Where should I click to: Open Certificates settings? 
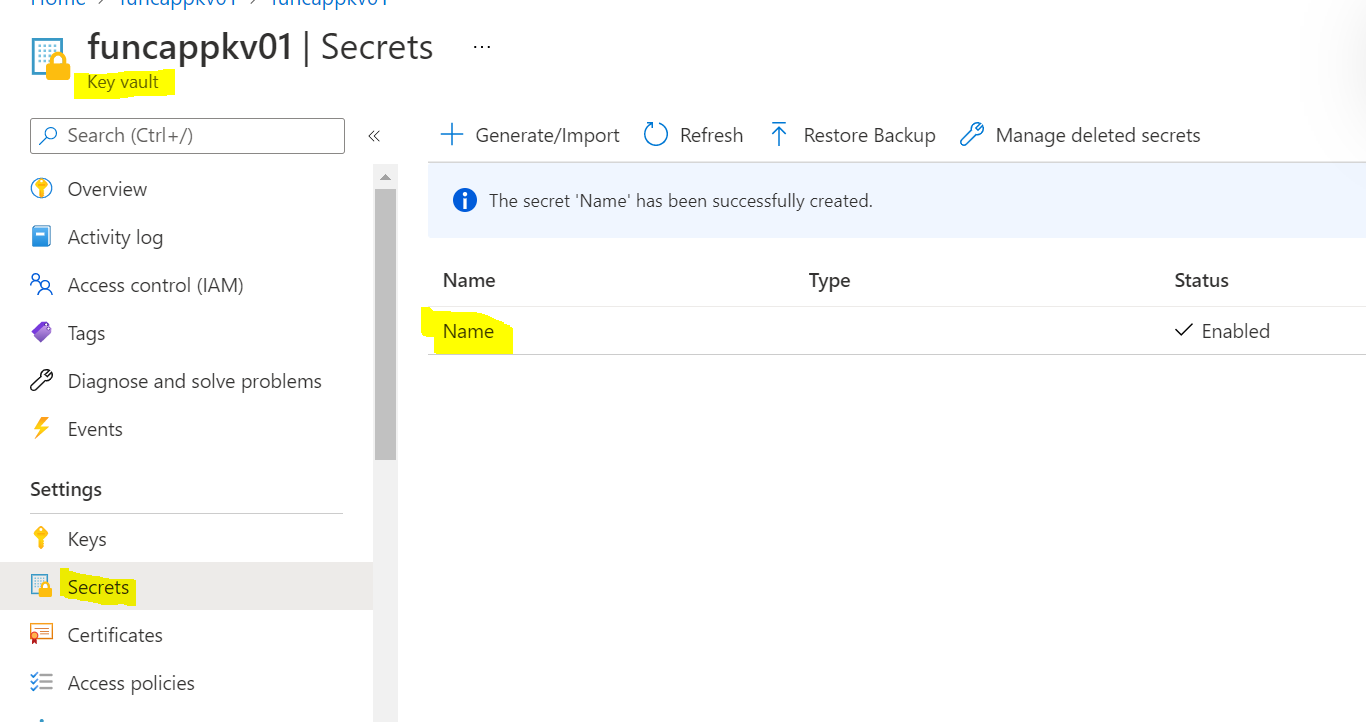(115, 635)
